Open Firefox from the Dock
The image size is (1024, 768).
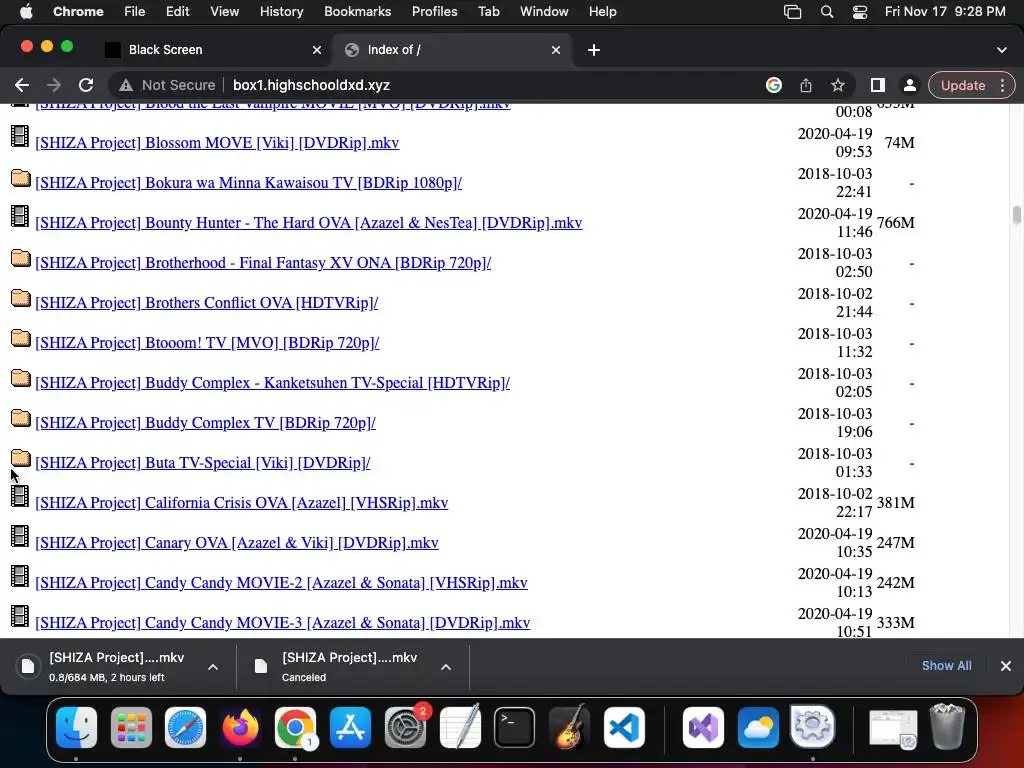(x=240, y=727)
